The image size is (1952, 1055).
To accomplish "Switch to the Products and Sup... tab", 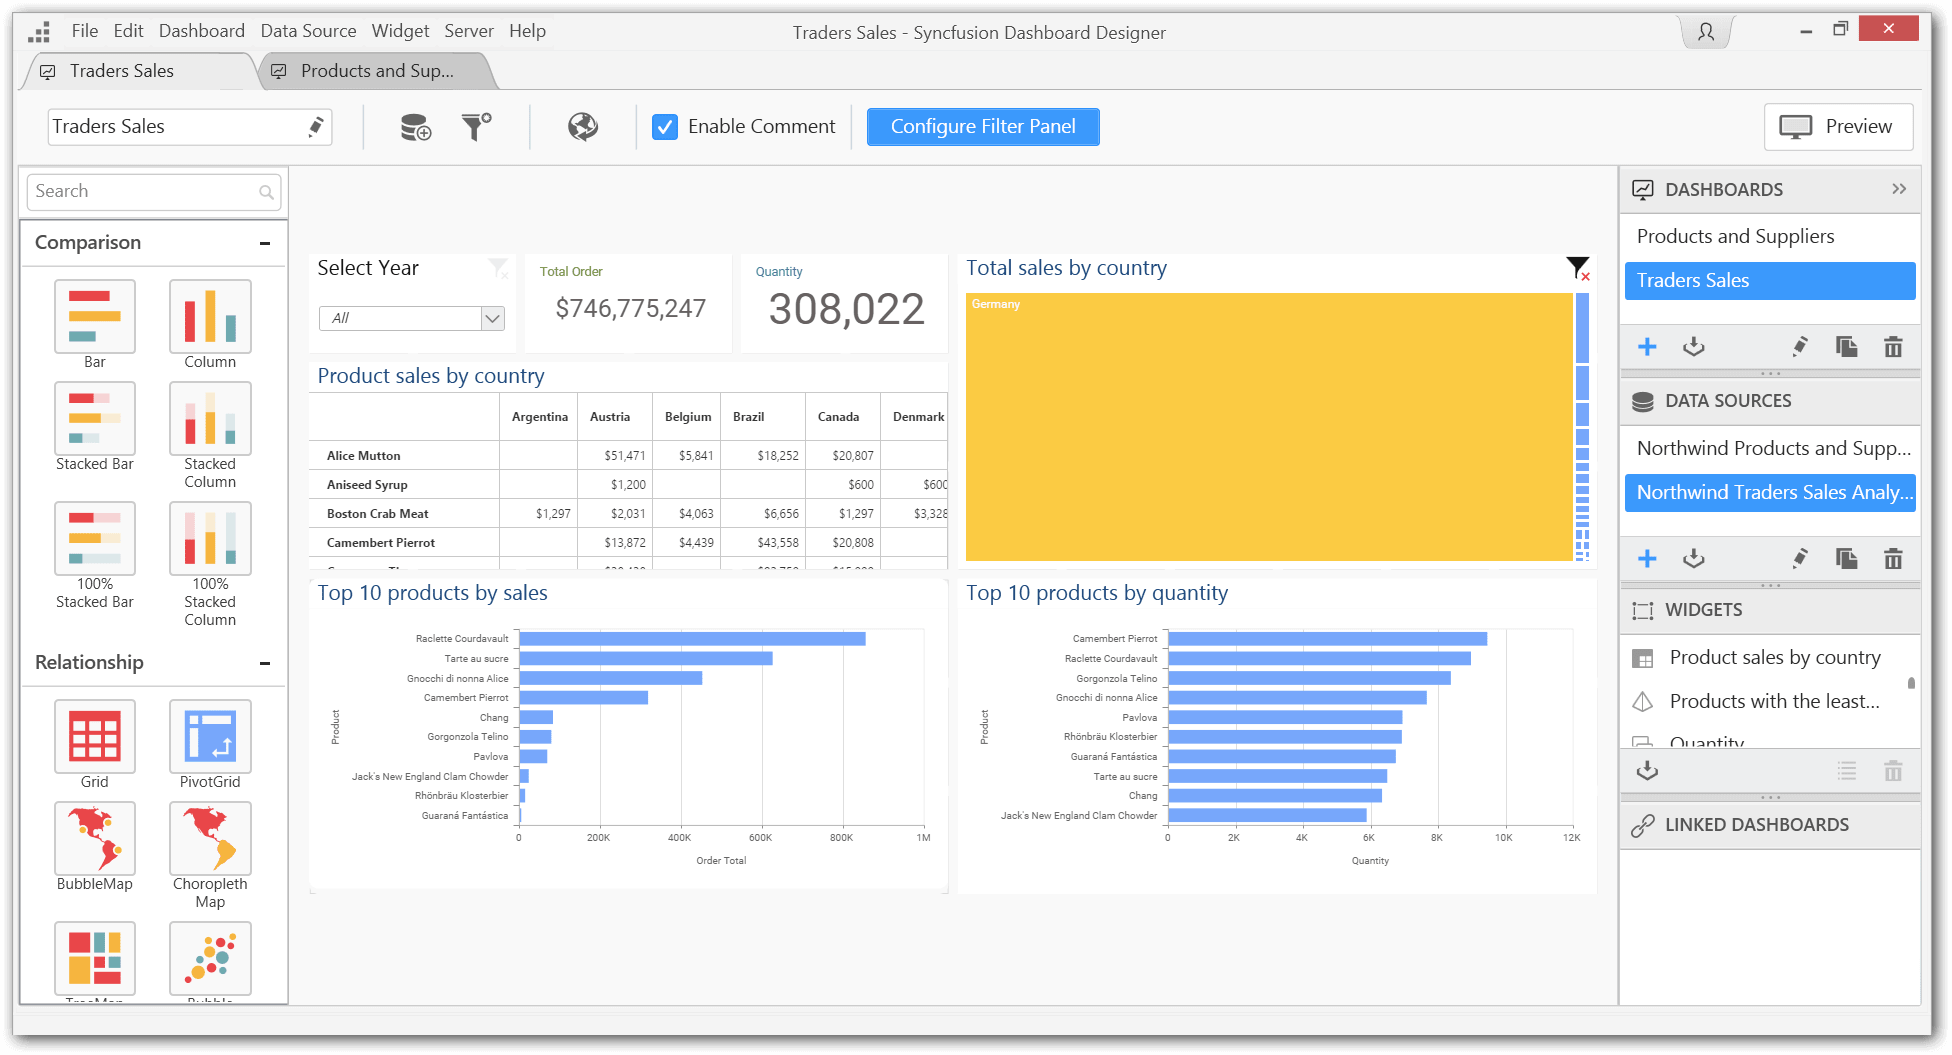I will [x=376, y=71].
